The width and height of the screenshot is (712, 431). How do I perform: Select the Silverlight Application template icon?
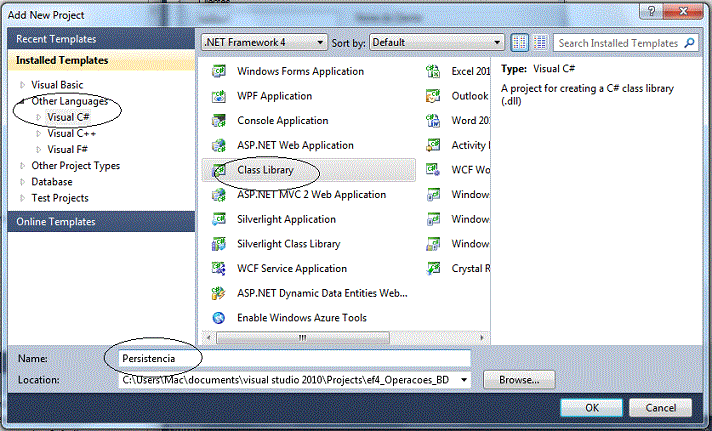(x=219, y=219)
